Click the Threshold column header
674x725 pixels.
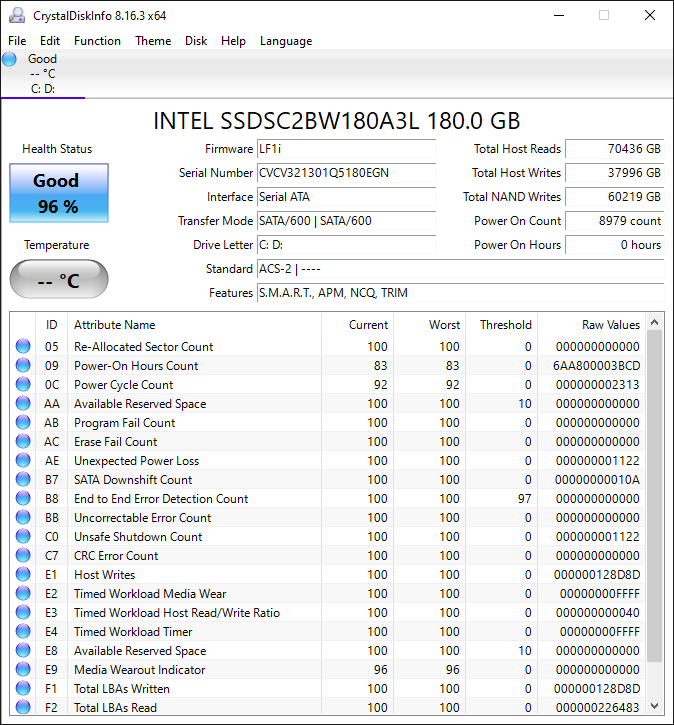point(502,325)
